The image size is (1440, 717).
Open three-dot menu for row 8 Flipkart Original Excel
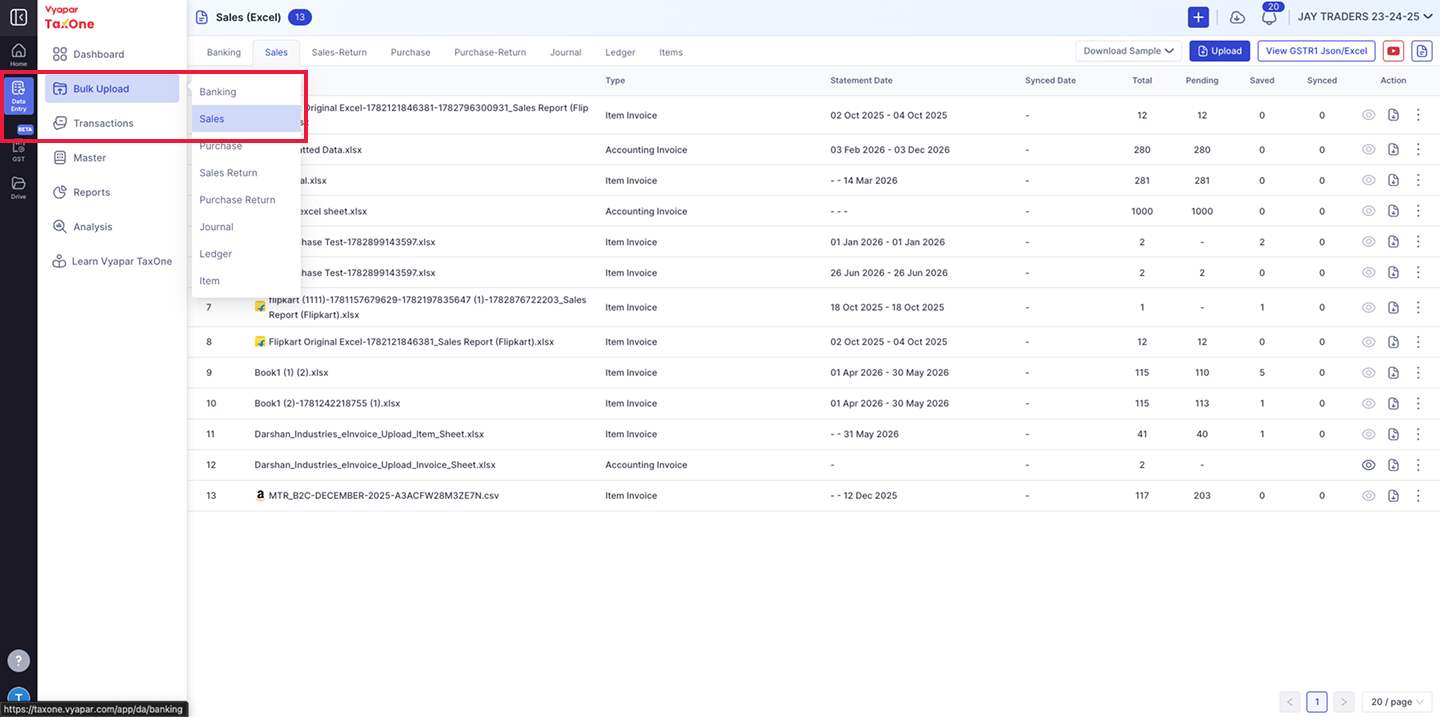click(x=1418, y=342)
